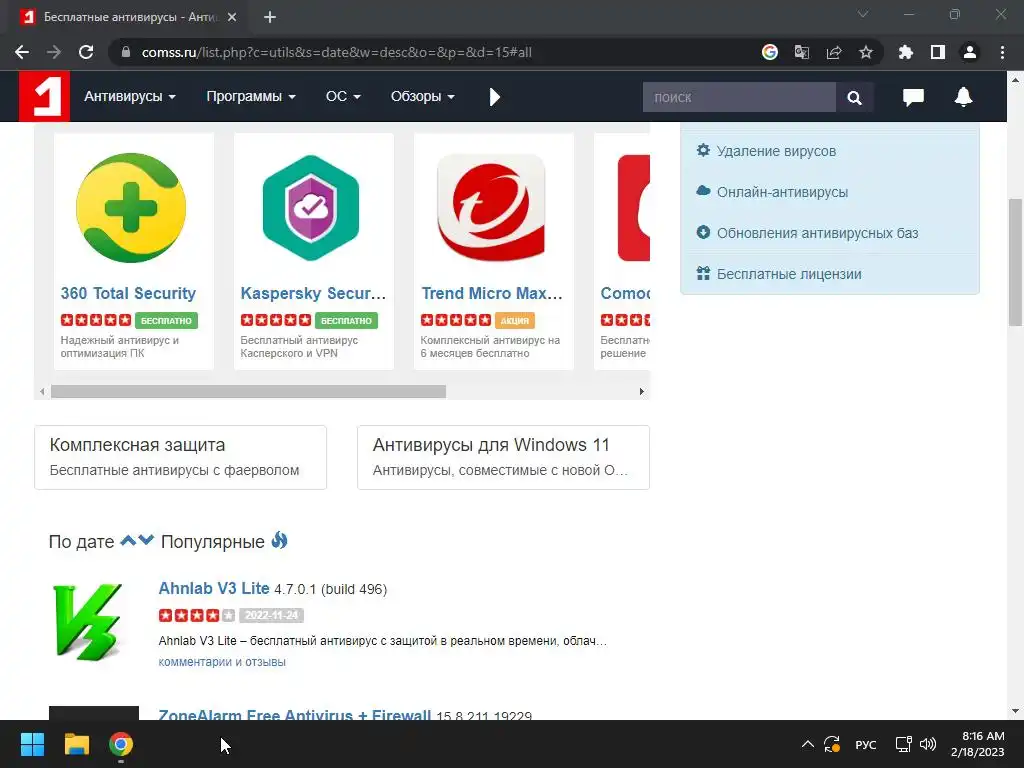
Task: Open the Программы dropdown menu
Action: [x=251, y=97]
